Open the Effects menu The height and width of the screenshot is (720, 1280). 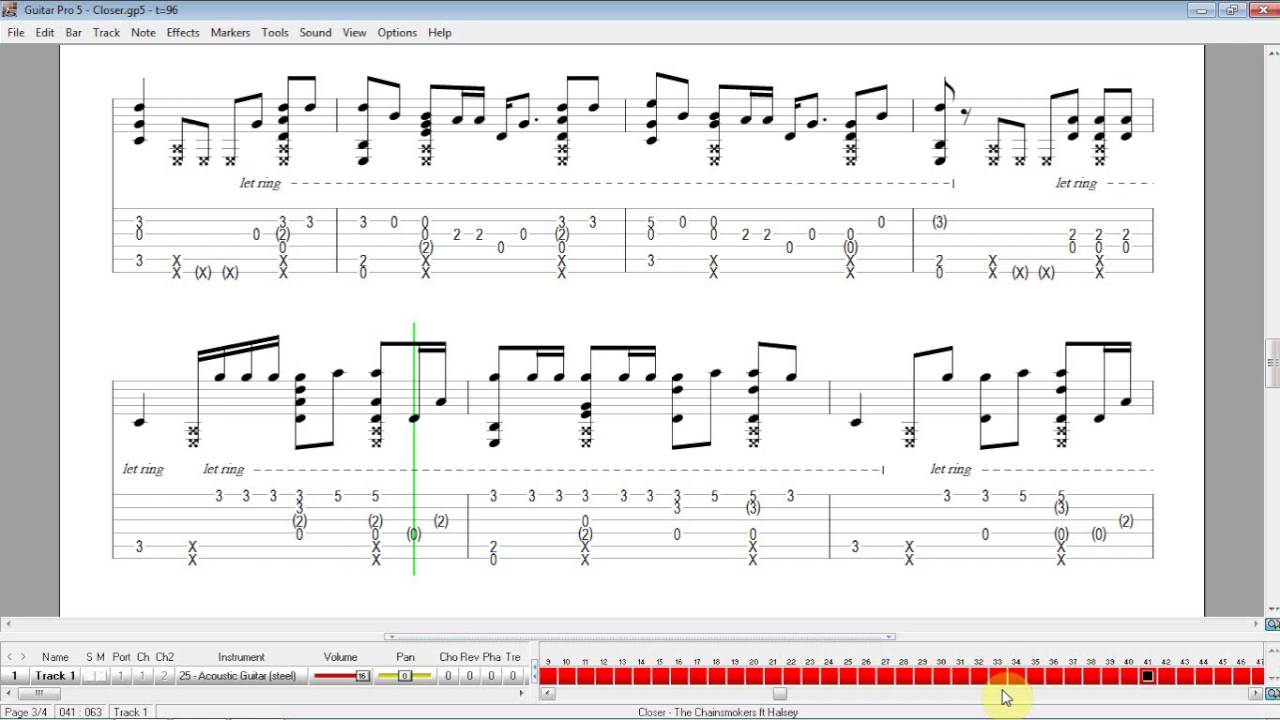click(183, 32)
